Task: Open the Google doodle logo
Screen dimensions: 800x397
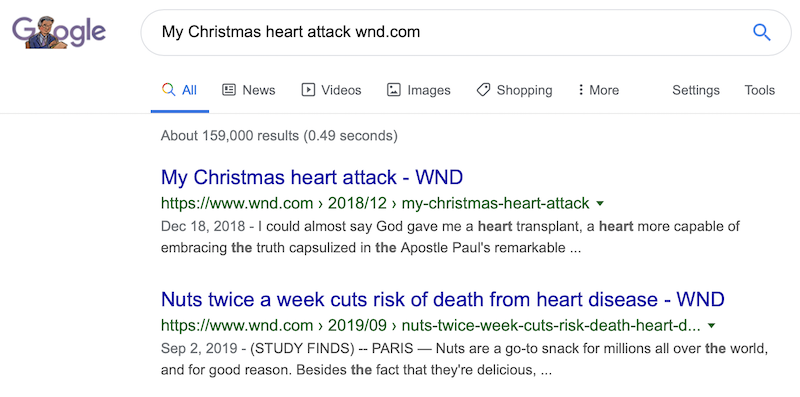Action: coord(59,32)
